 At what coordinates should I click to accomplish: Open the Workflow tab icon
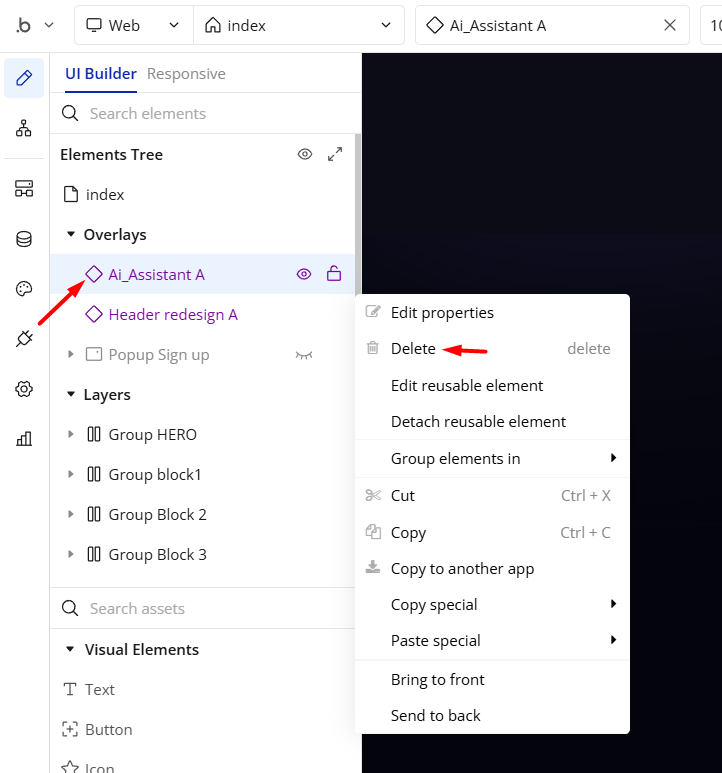(24, 128)
